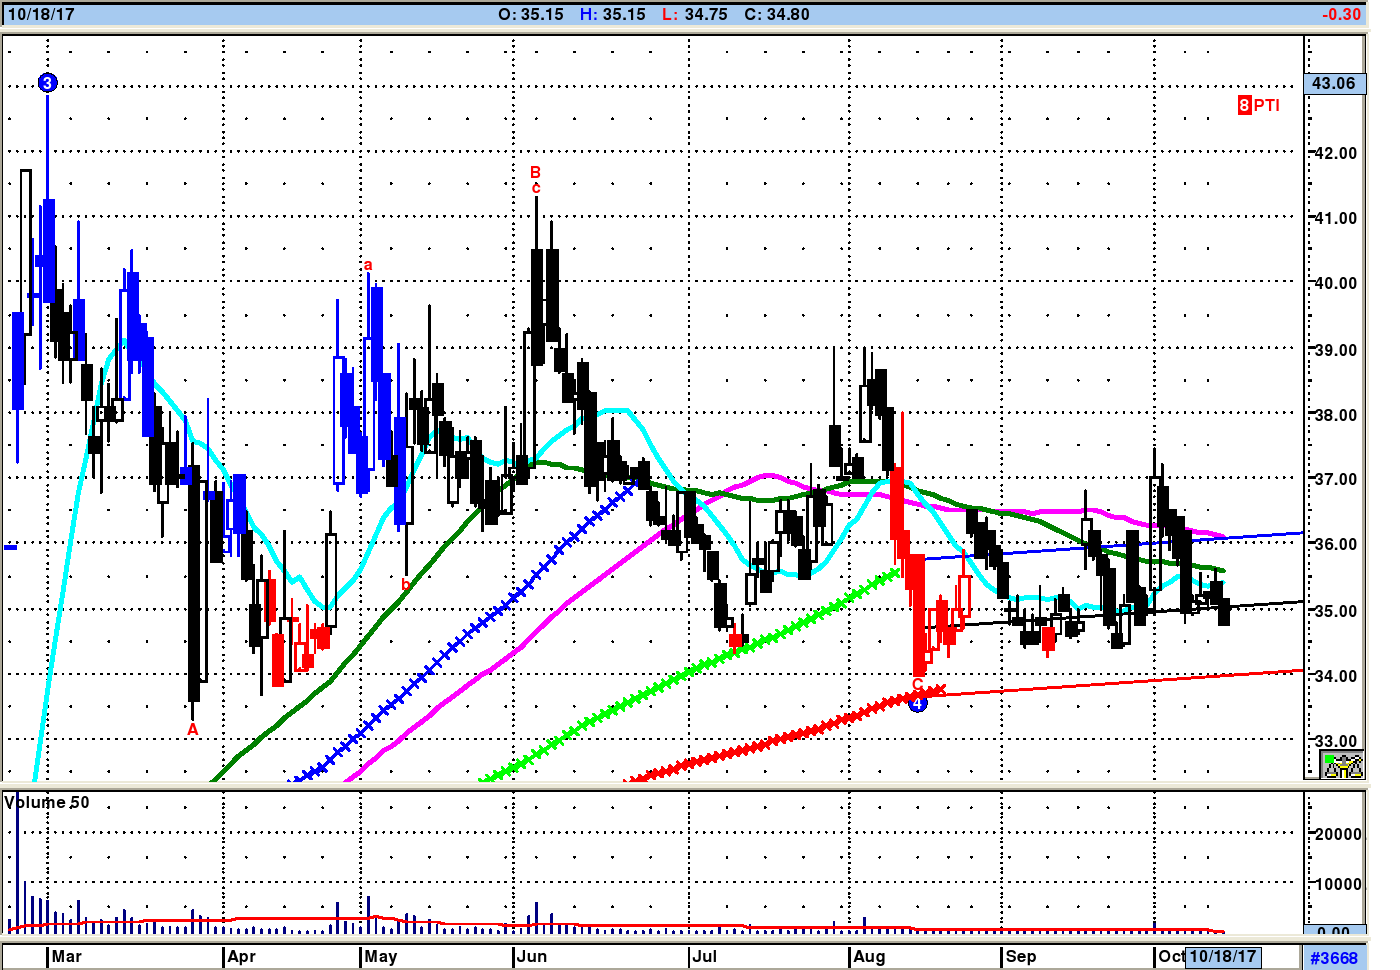The width and height of the screenshot is (1400, 970).
Task: Click the -0.30 change value
Action: click(x=1340, y=14)
